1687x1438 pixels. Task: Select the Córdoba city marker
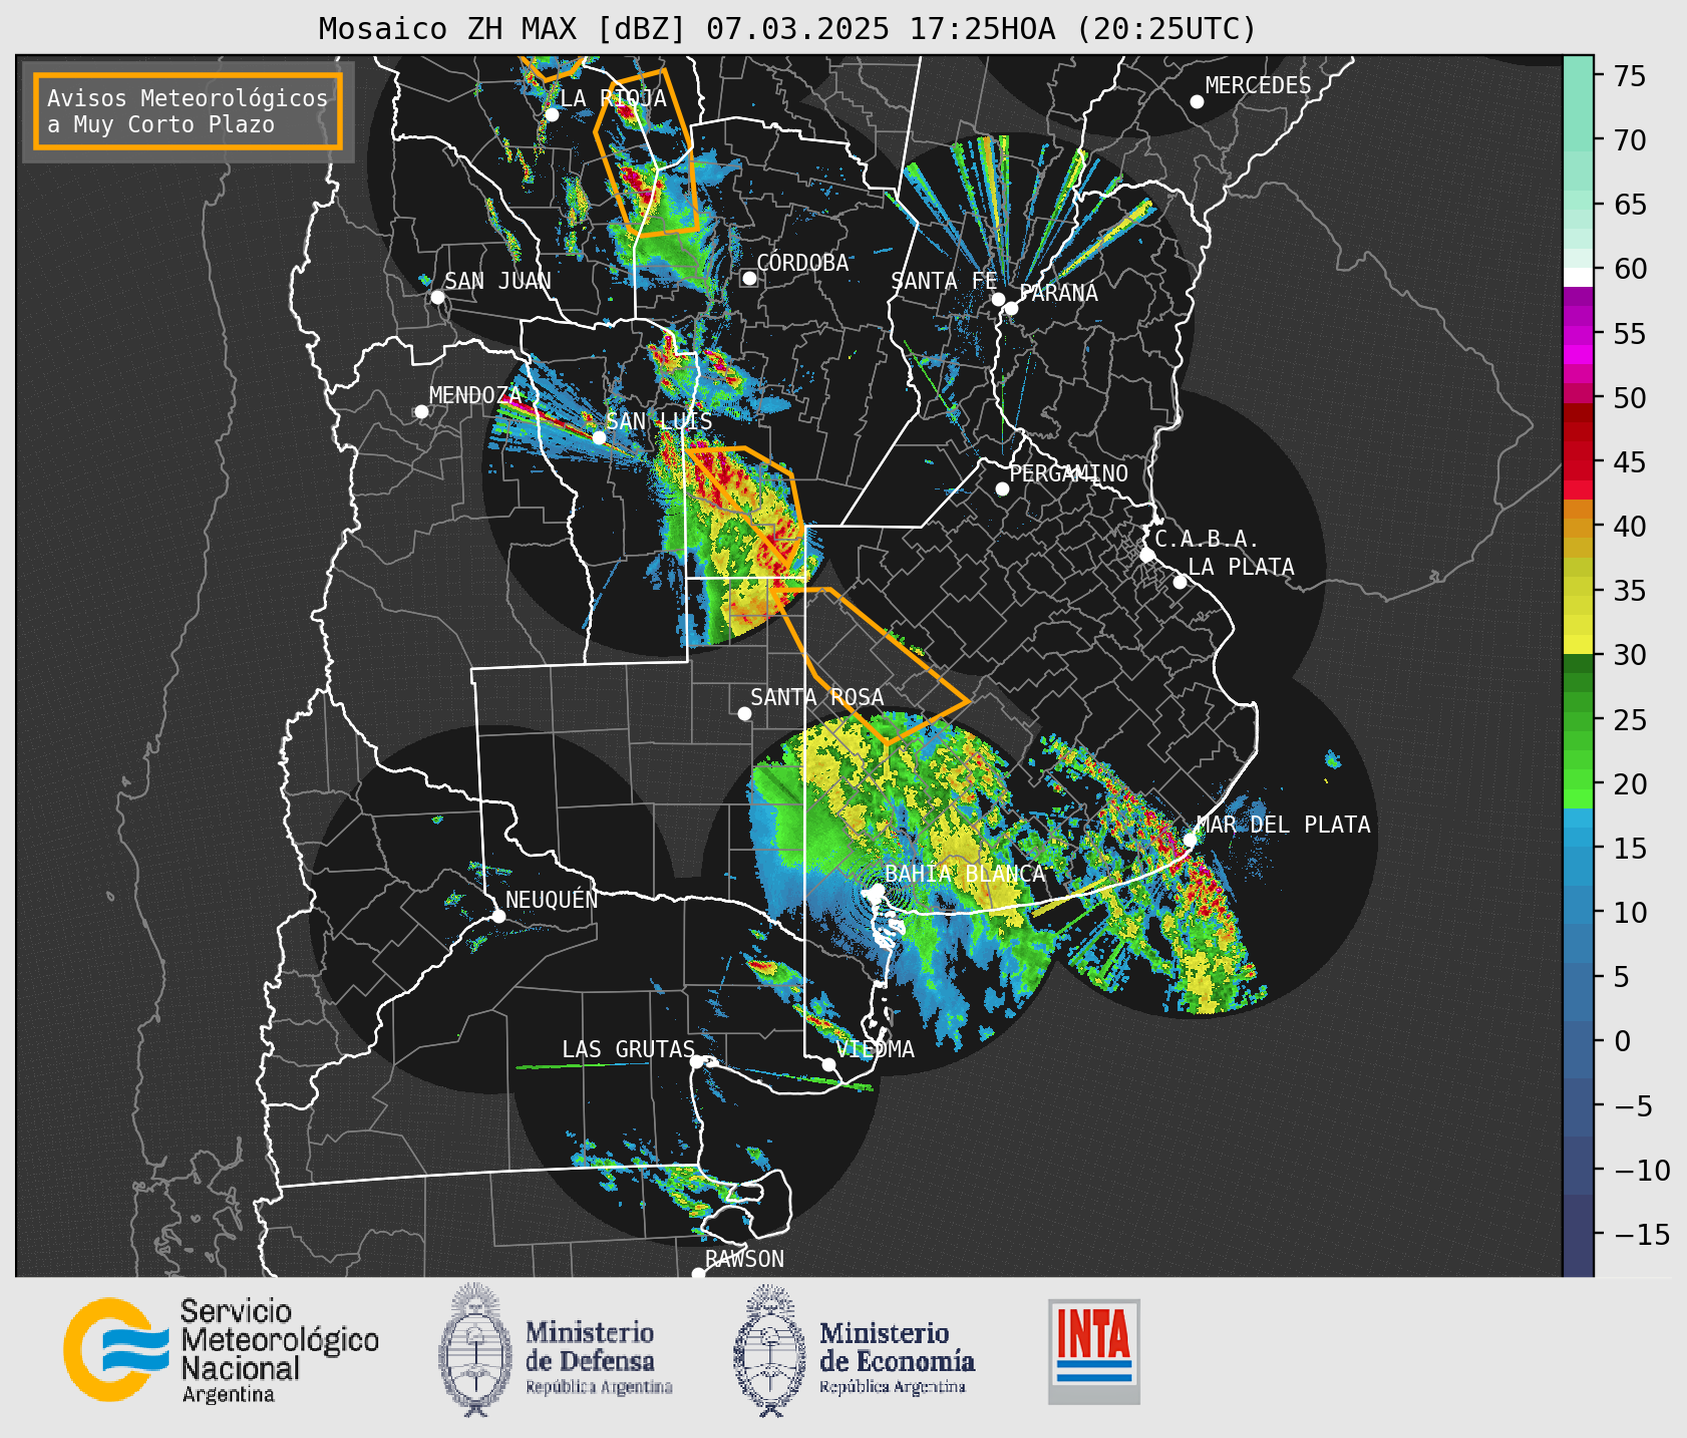click(749, 278)
